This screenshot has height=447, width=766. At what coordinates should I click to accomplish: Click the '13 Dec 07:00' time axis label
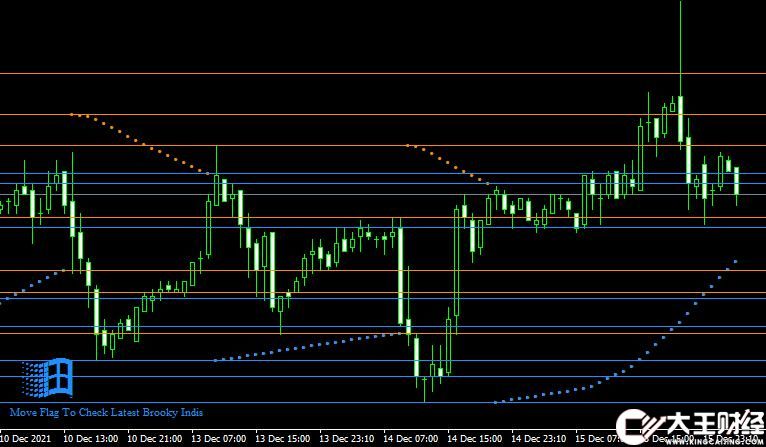coord(218,439)
